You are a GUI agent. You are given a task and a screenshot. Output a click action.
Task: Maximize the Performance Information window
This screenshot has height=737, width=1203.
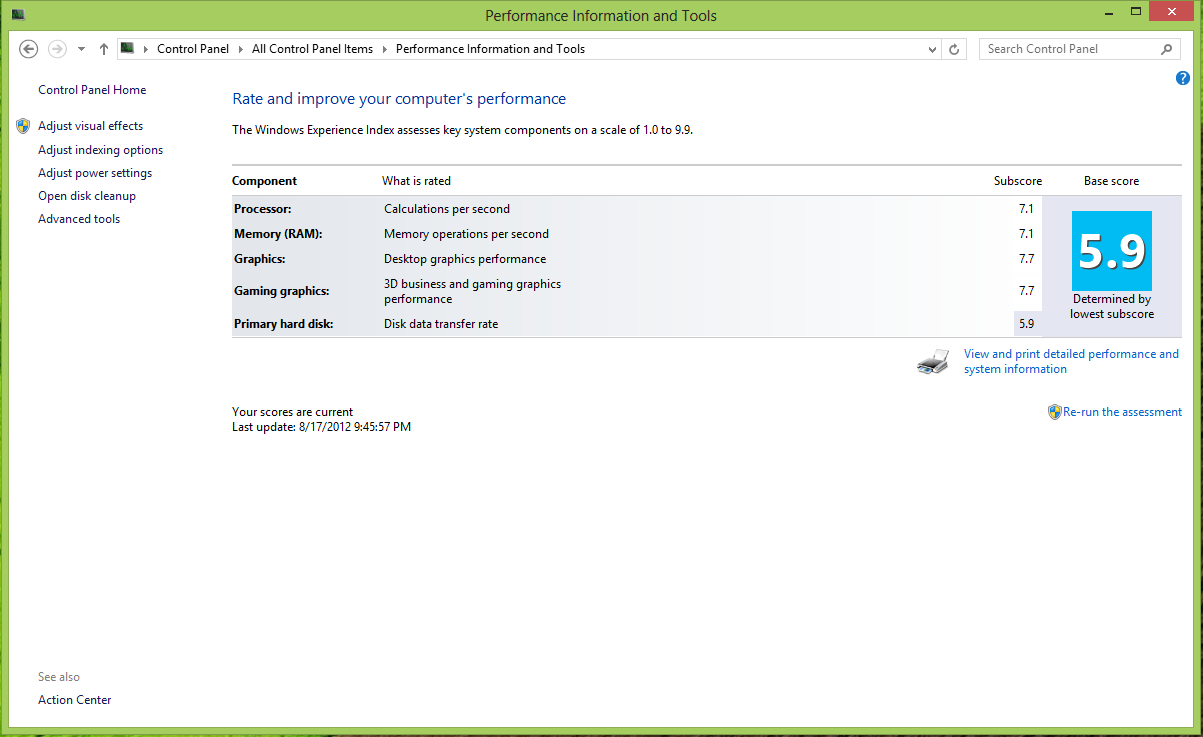(x=1134, y=13)
